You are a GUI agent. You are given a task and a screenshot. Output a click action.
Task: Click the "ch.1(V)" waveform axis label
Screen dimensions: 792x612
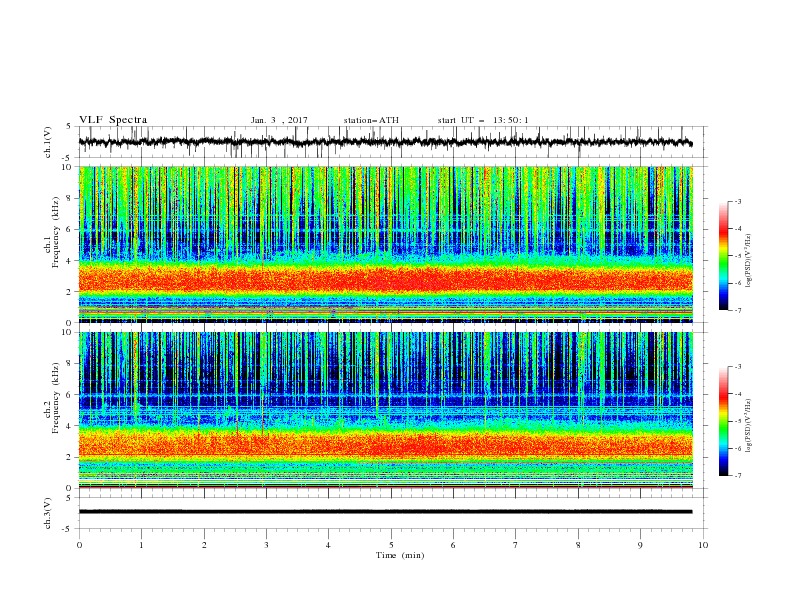pos(49,142)
